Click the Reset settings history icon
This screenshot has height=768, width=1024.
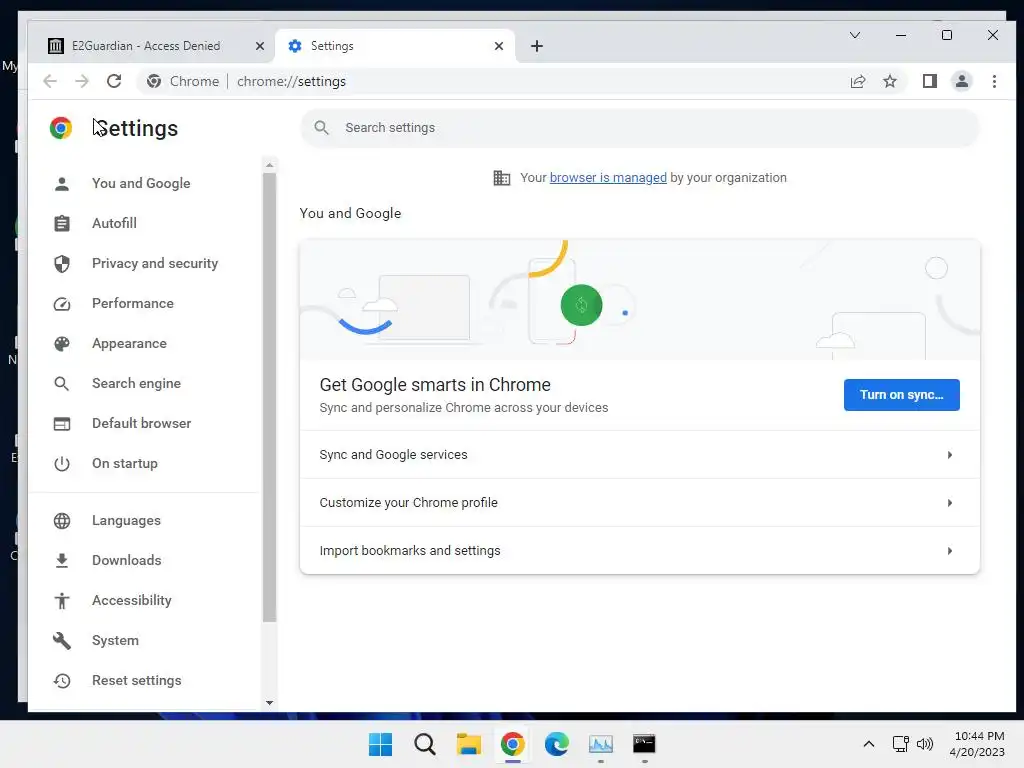click(62, 680)
